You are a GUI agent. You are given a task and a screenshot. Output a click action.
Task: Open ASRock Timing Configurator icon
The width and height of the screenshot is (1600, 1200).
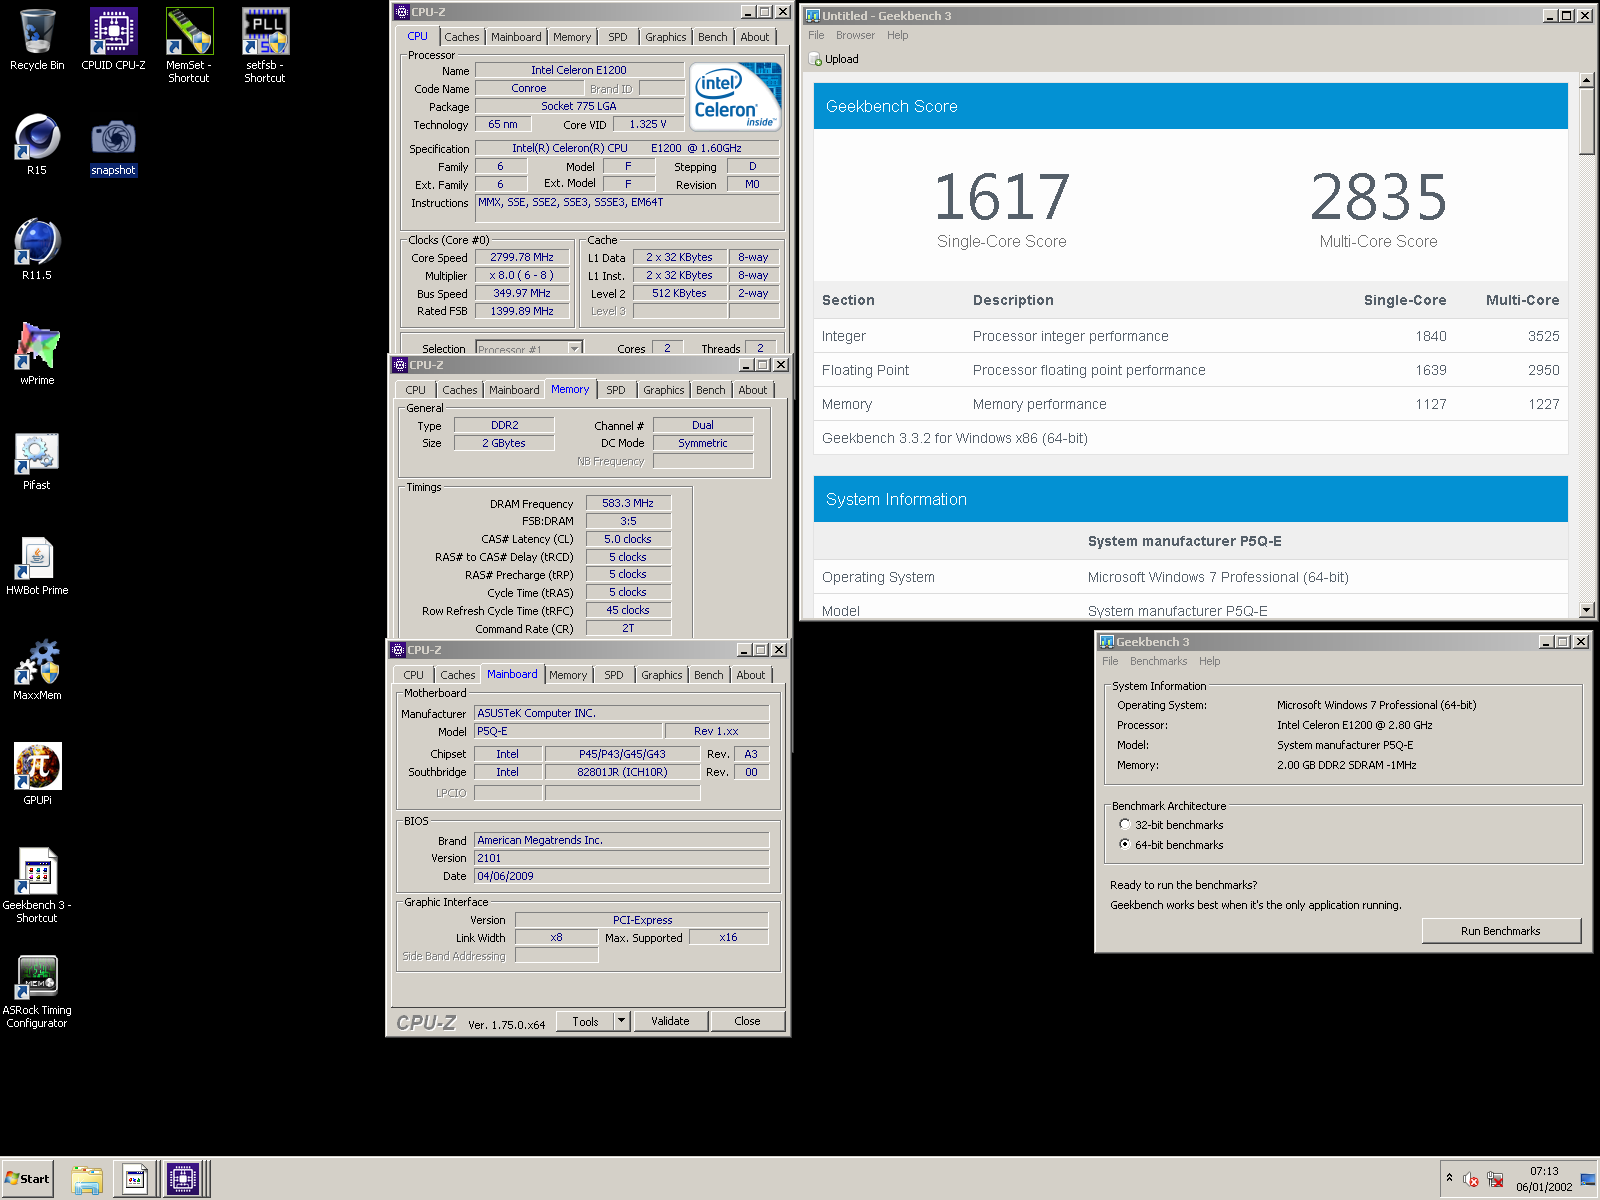(x=37, y=991)
